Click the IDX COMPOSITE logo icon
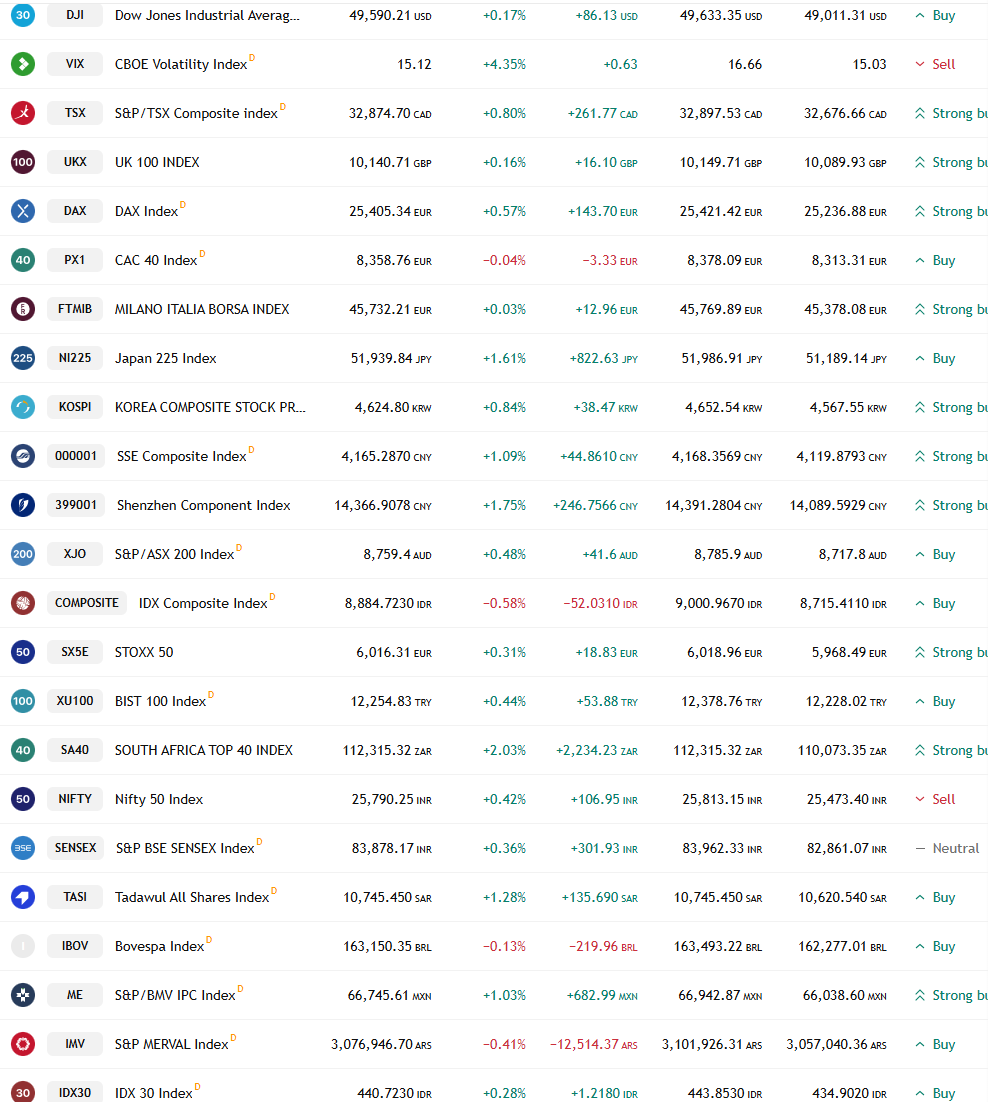Screen dimensions: 988x1102 click(x=23, y=603)
